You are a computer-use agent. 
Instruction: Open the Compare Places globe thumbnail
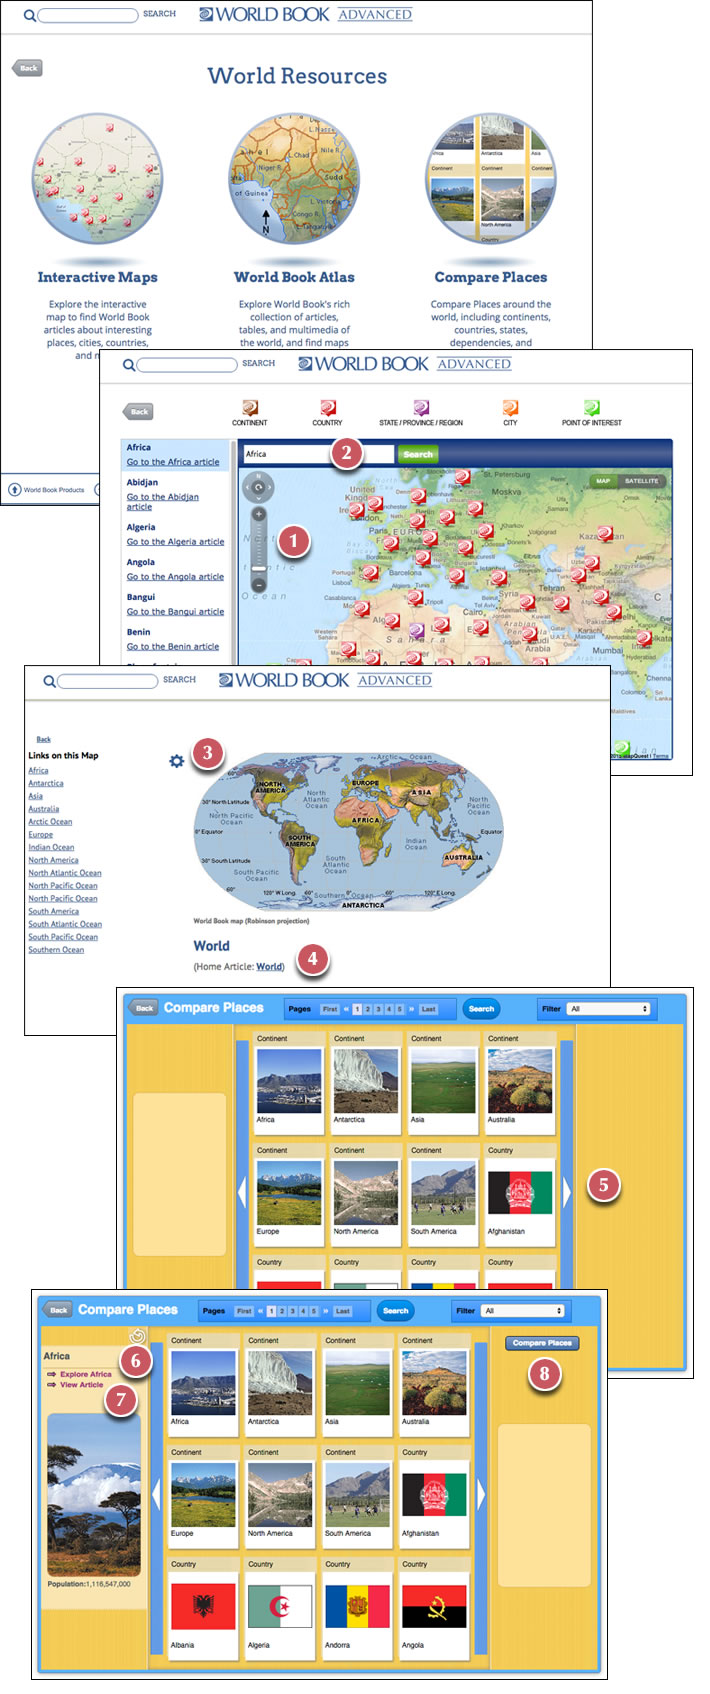[x=490, y=179]
